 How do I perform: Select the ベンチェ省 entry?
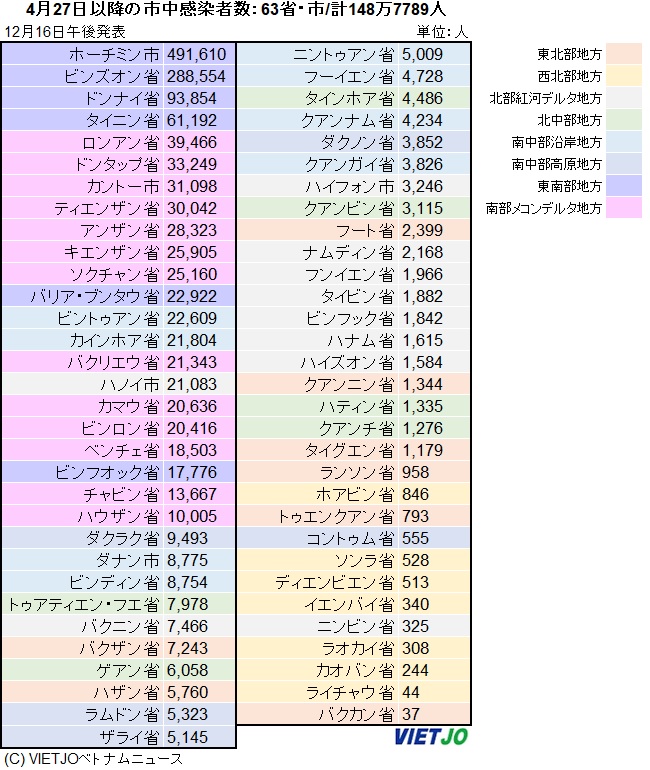coord(121,450)
